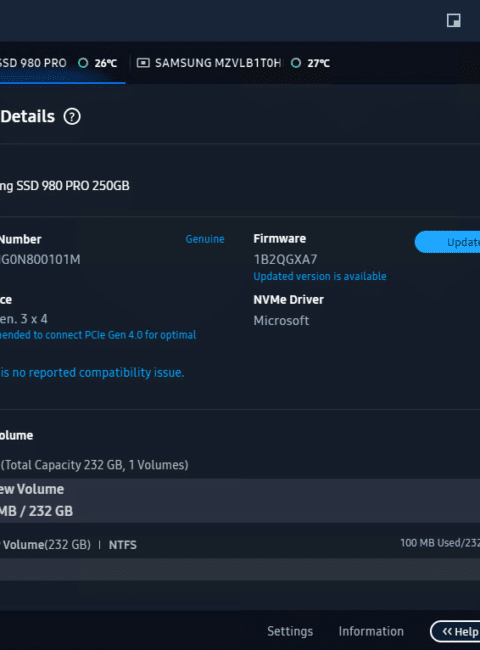Open Settings in the bottom bar

tap(290, 631)
